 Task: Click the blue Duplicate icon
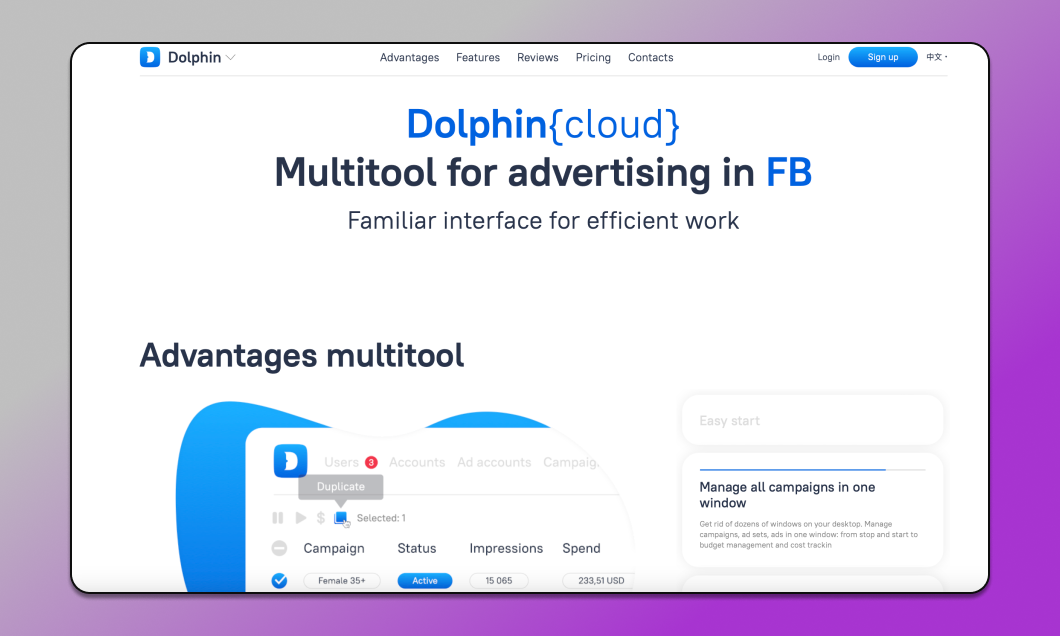341,518
